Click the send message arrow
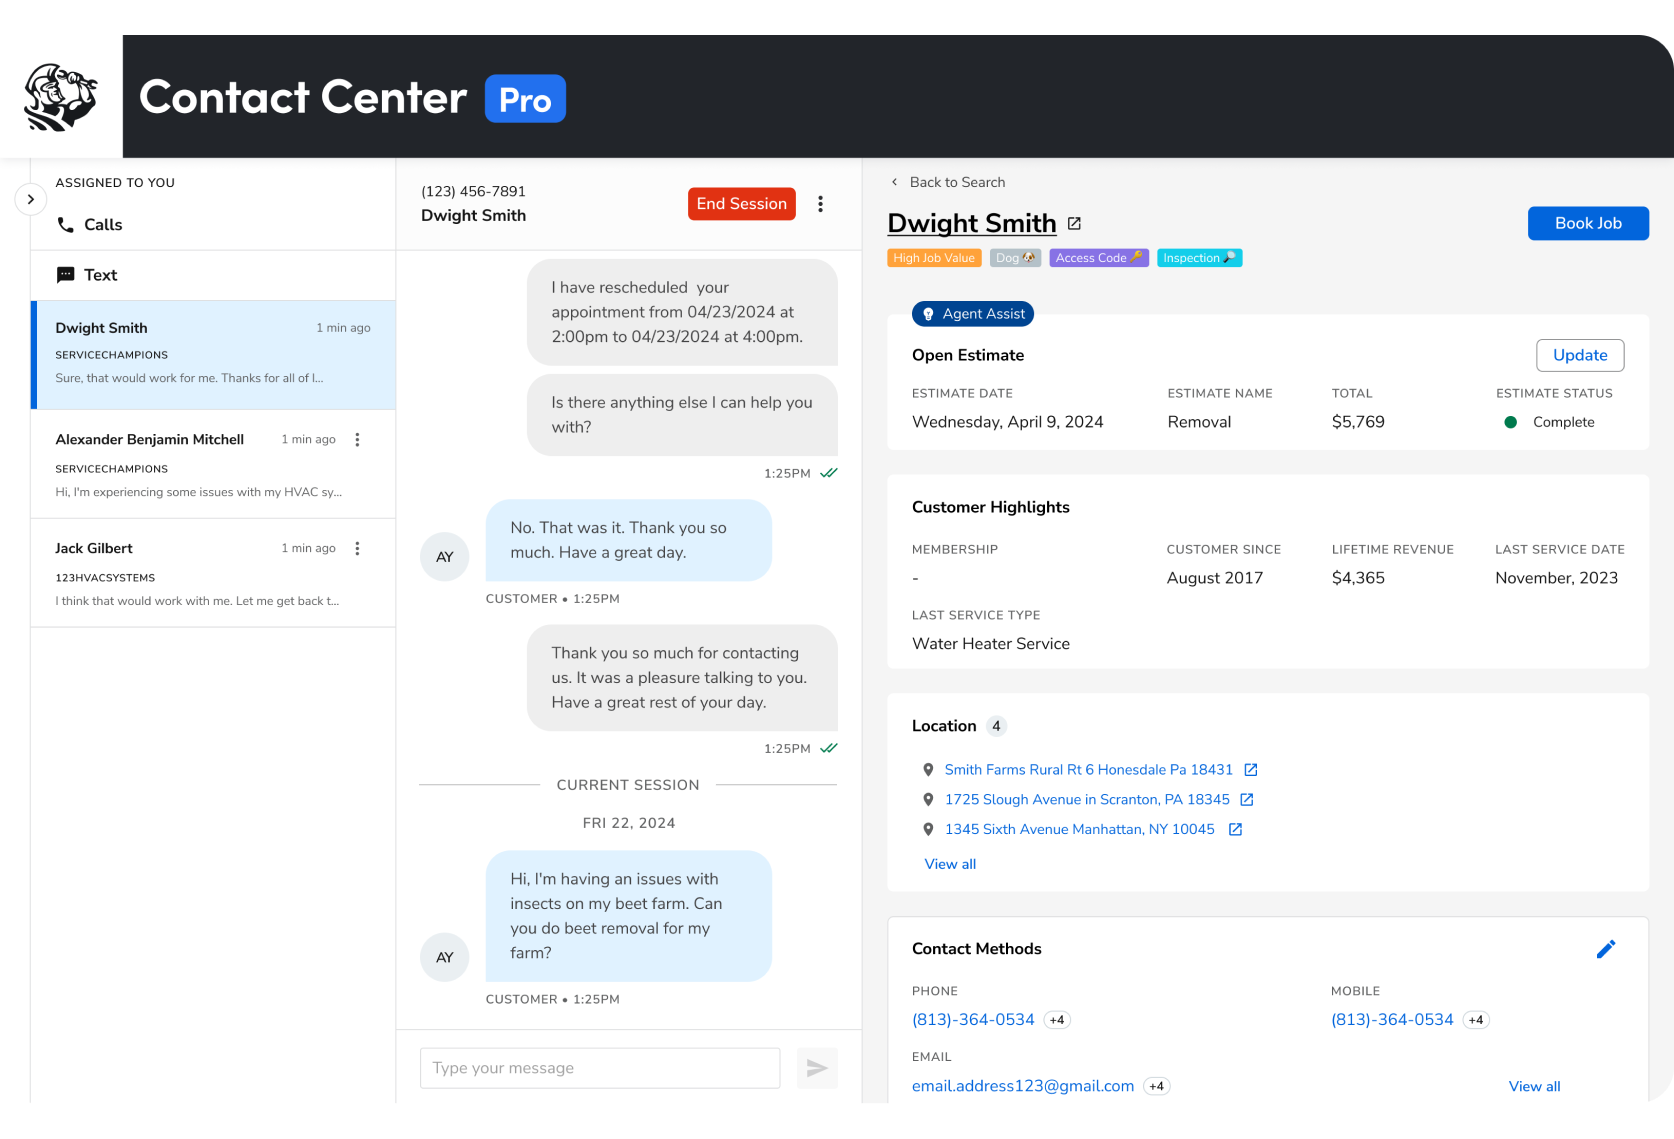The height and width of the screenshot is (1139, 1674). click(817, 1068)
